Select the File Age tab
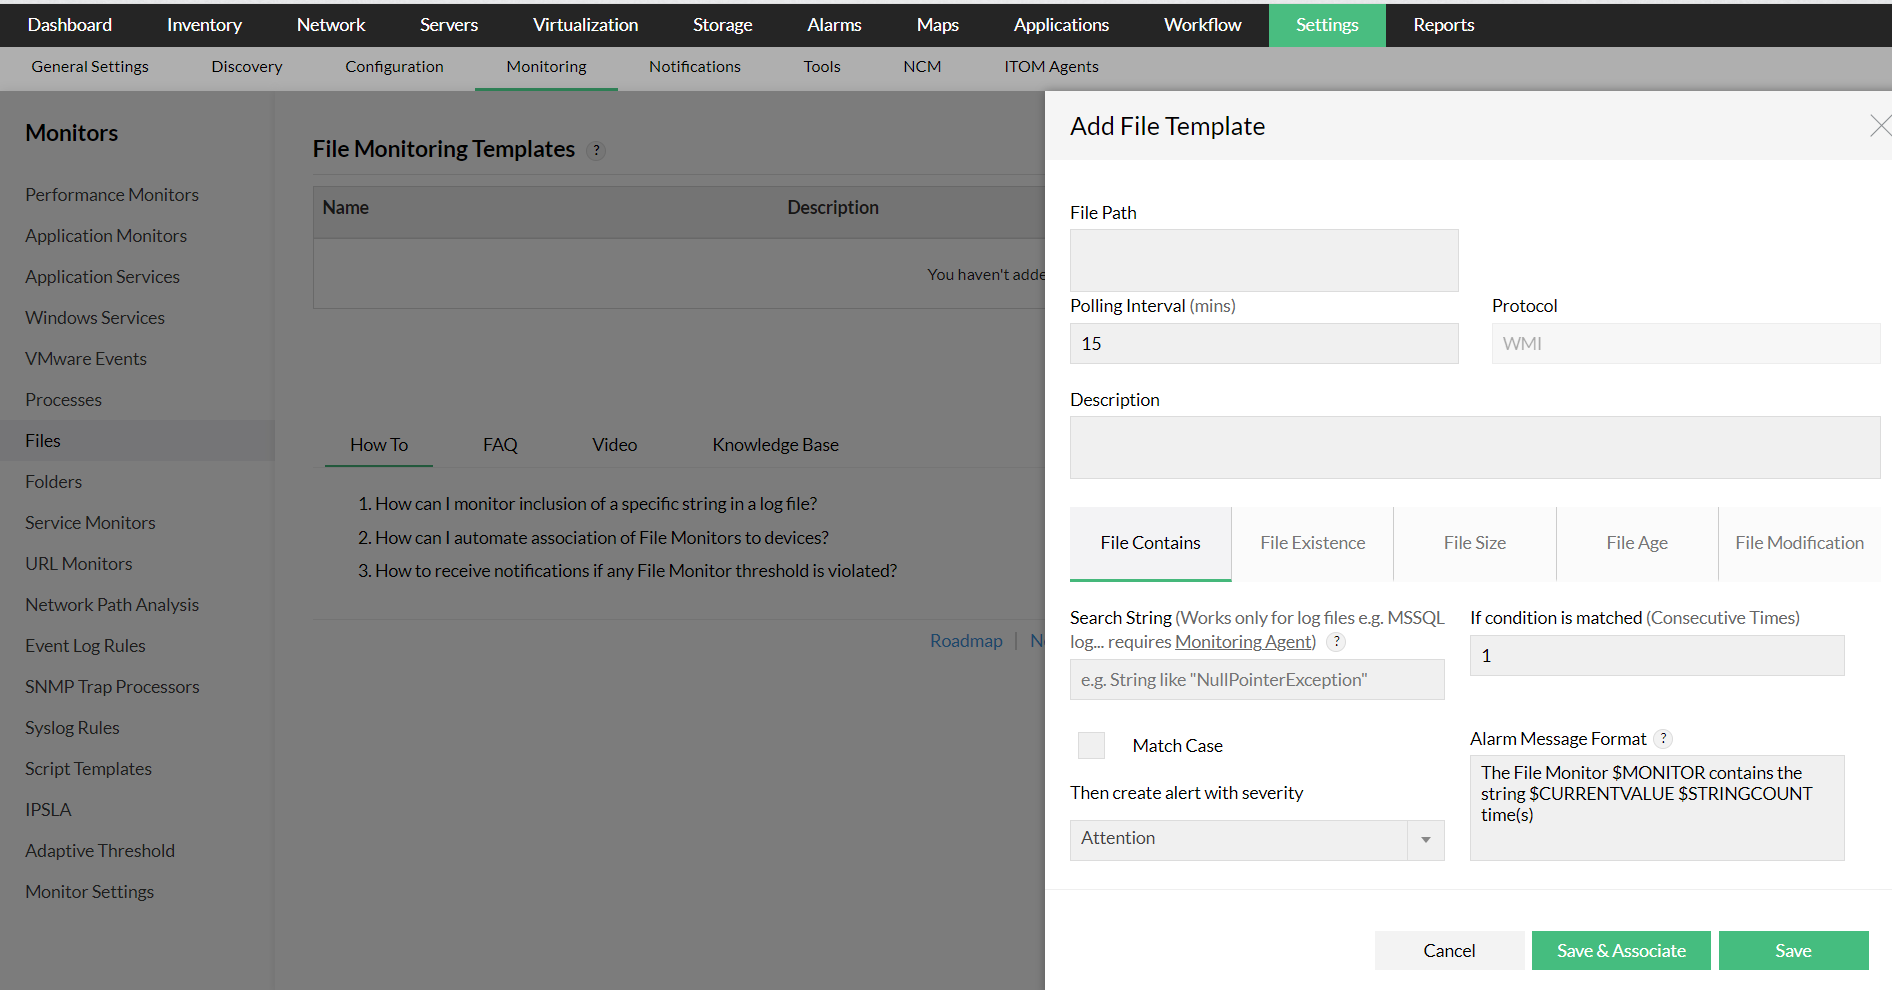This screenshot has width=1892, height=990. pos(1636,543)
